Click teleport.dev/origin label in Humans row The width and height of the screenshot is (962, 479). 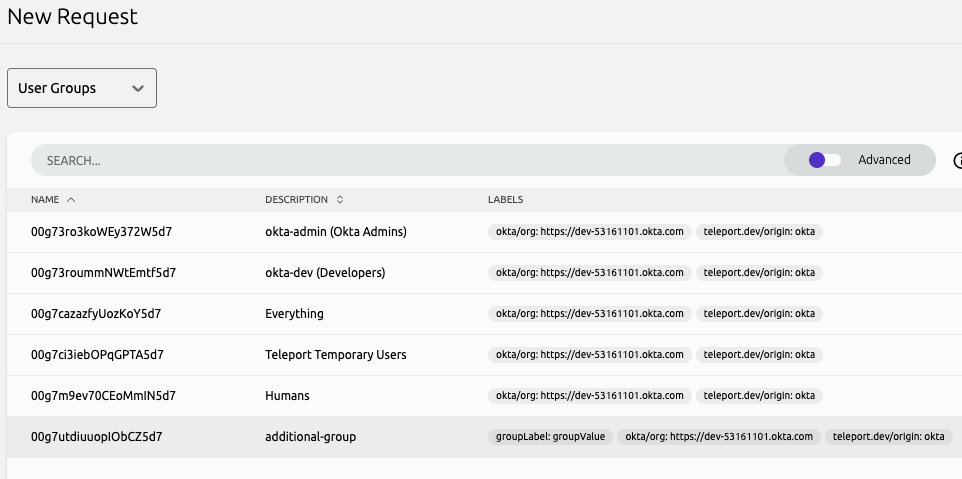click(x=759, y=396)
